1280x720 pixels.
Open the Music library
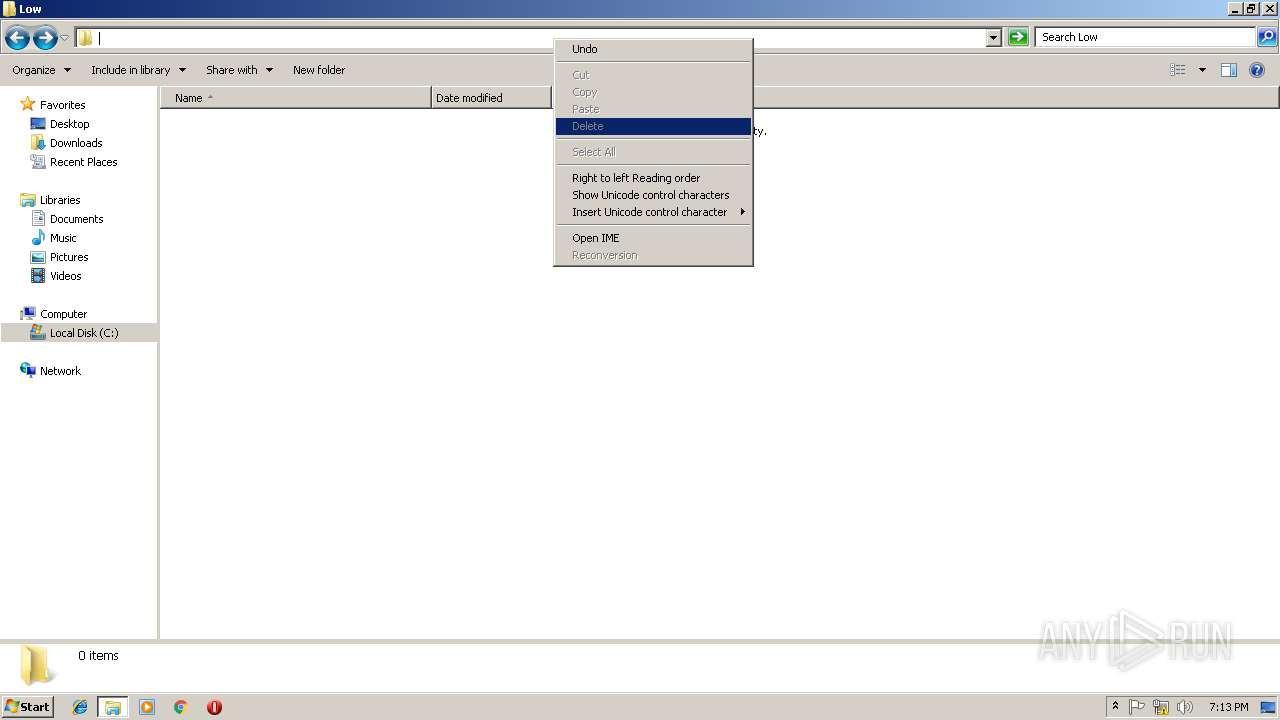(63, 238)
